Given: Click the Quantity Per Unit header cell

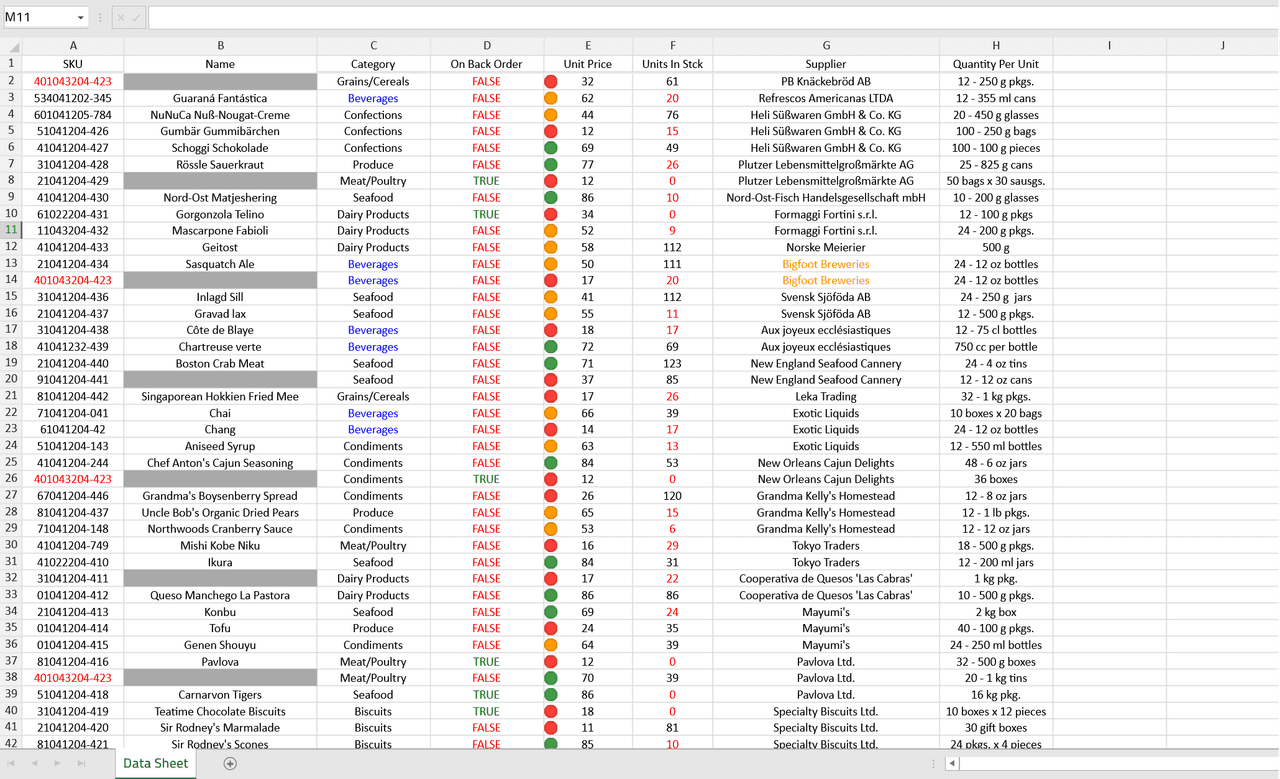Looking at the screenshot, I should pos(996,64).
